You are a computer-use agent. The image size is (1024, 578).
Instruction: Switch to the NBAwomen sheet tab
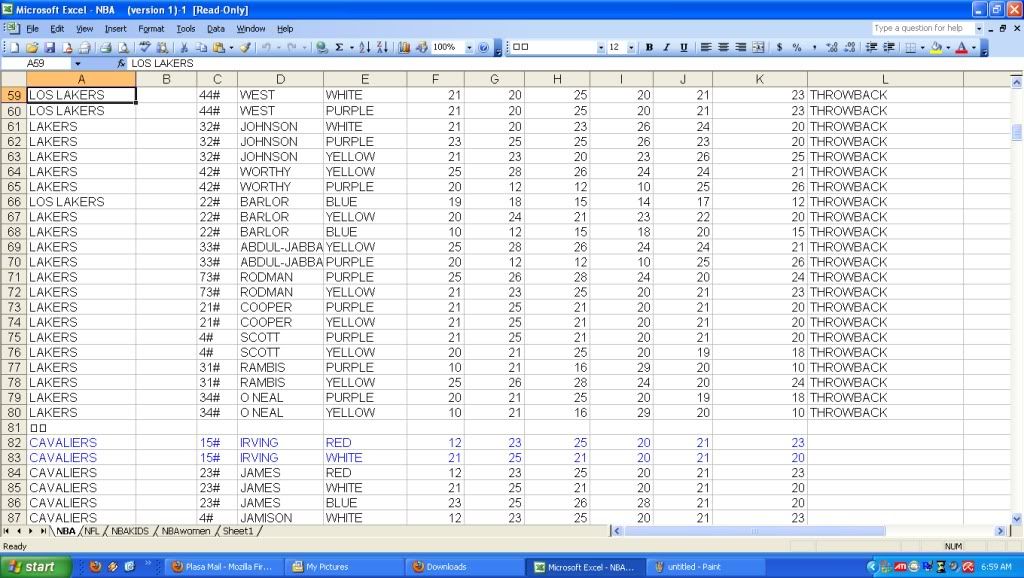[x=185, y=531]
